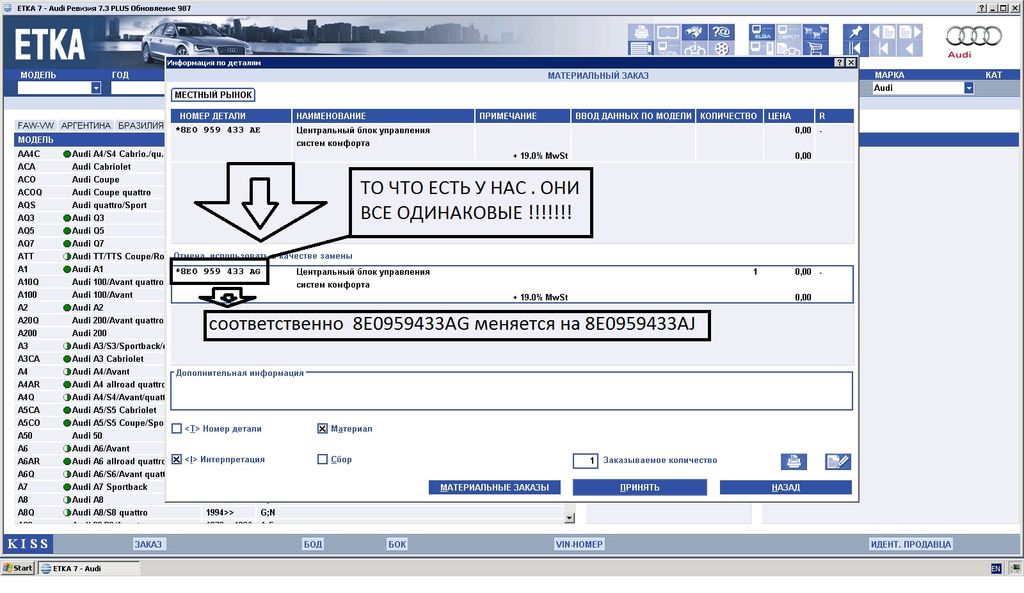Screen dimensions: 1024x593
Task: Switch to the Аргентина tab
Action: [86, 125]
